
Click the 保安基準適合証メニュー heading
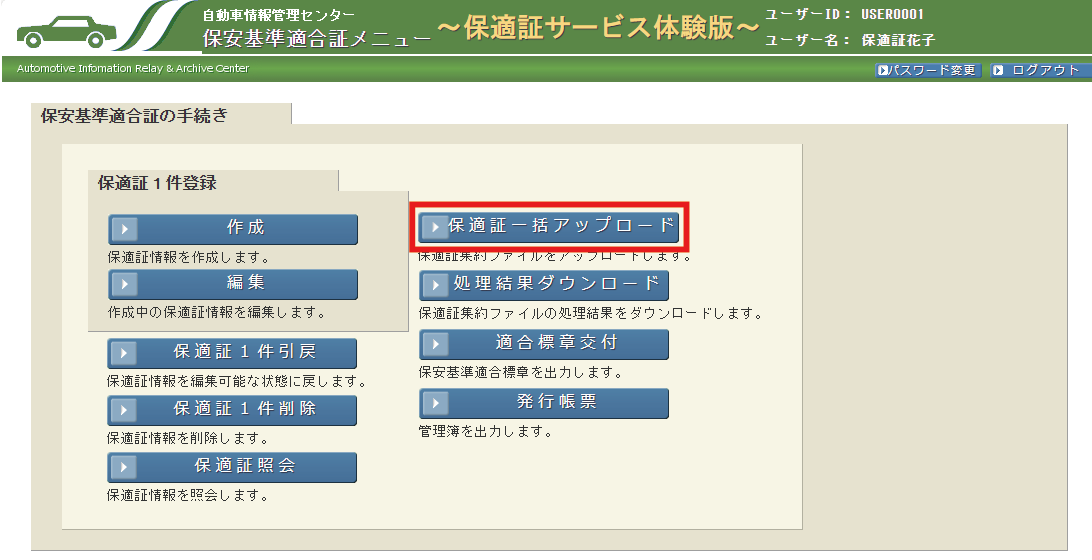click(317, 38)
